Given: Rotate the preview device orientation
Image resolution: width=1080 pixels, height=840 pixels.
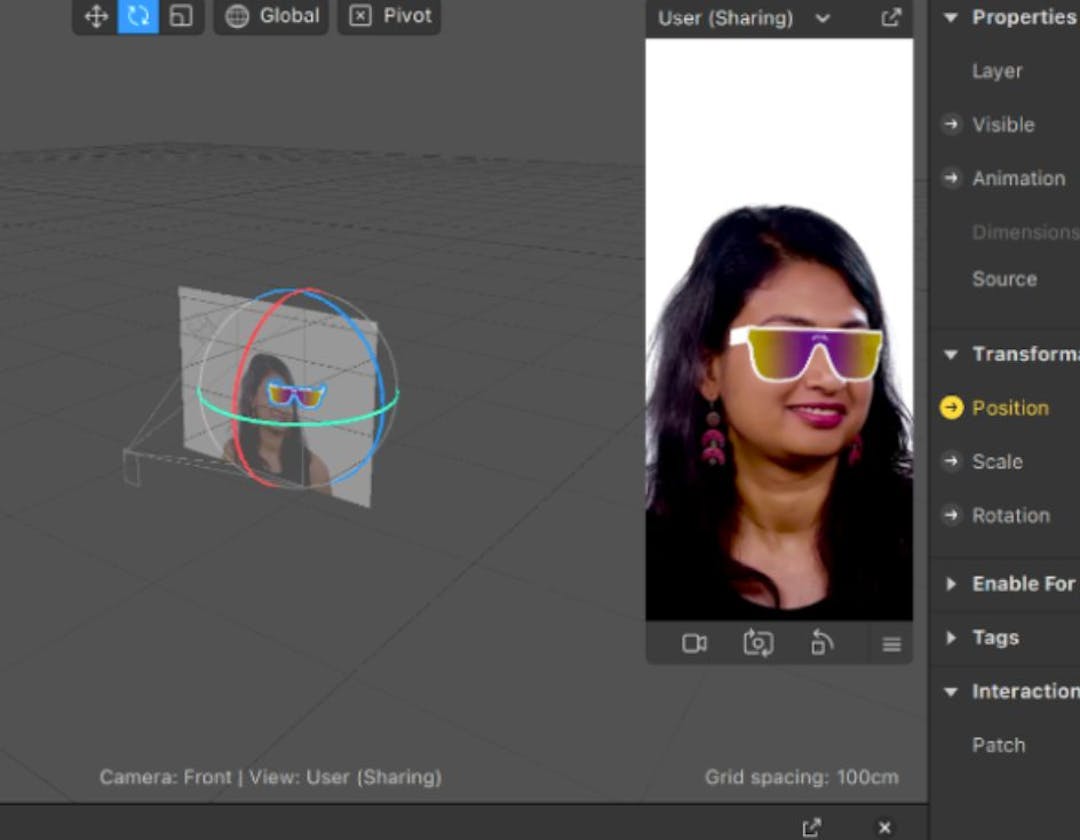Looking at the screenshot, I should (x=822, y=643).
